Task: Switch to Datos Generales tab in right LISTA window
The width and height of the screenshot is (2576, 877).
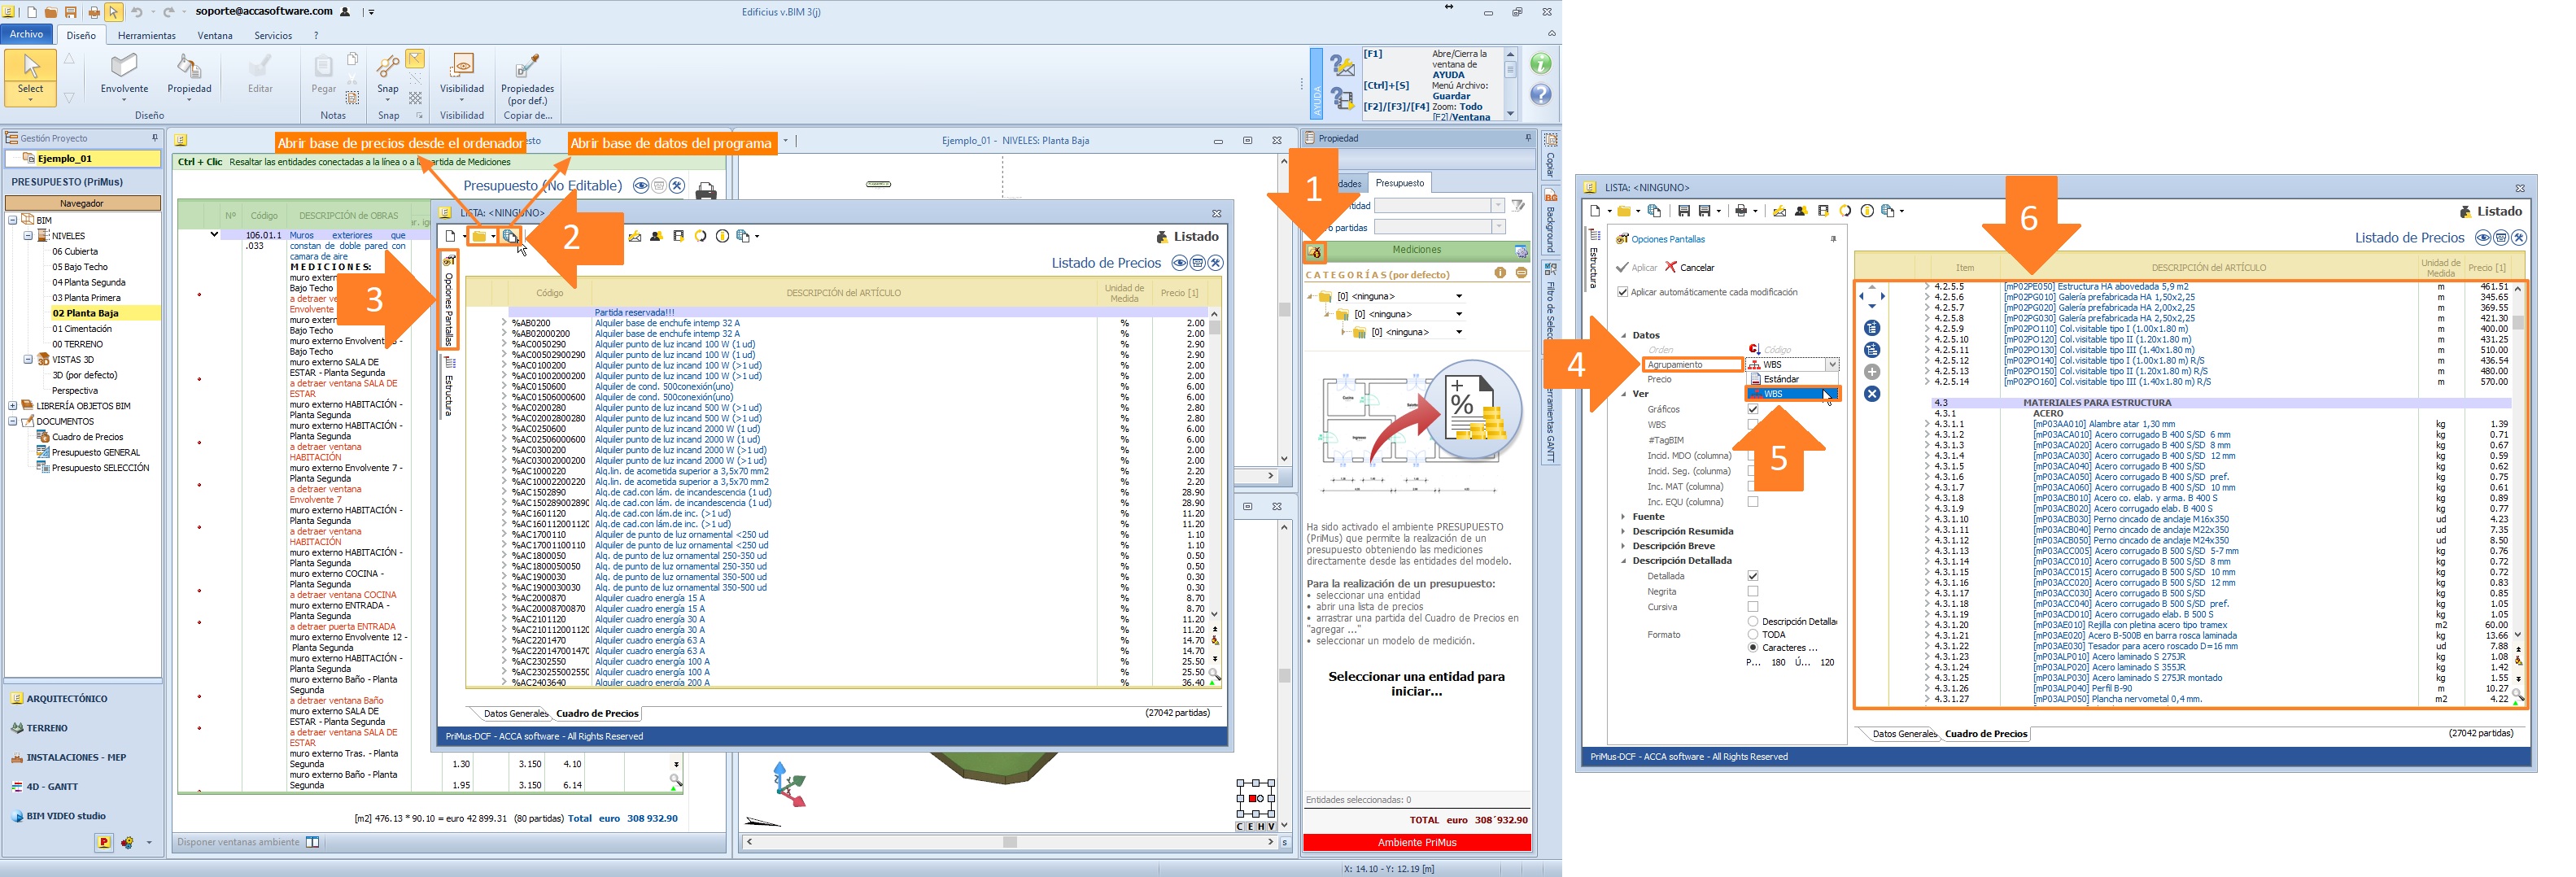Action: (x=1904, y=734)
